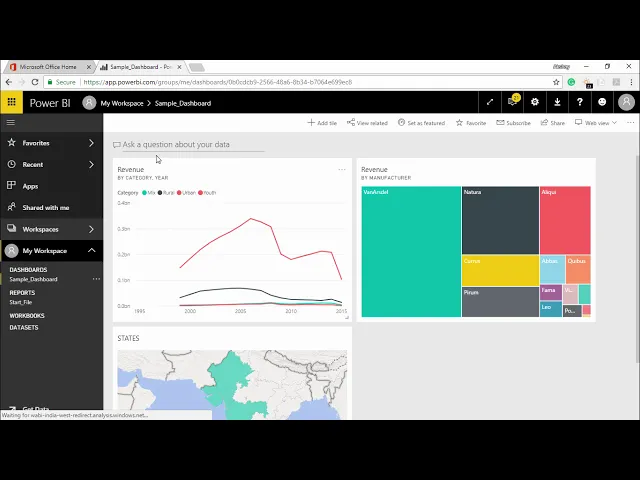
Task: Click the Leo treemap block
Action: tap(551, 309)
